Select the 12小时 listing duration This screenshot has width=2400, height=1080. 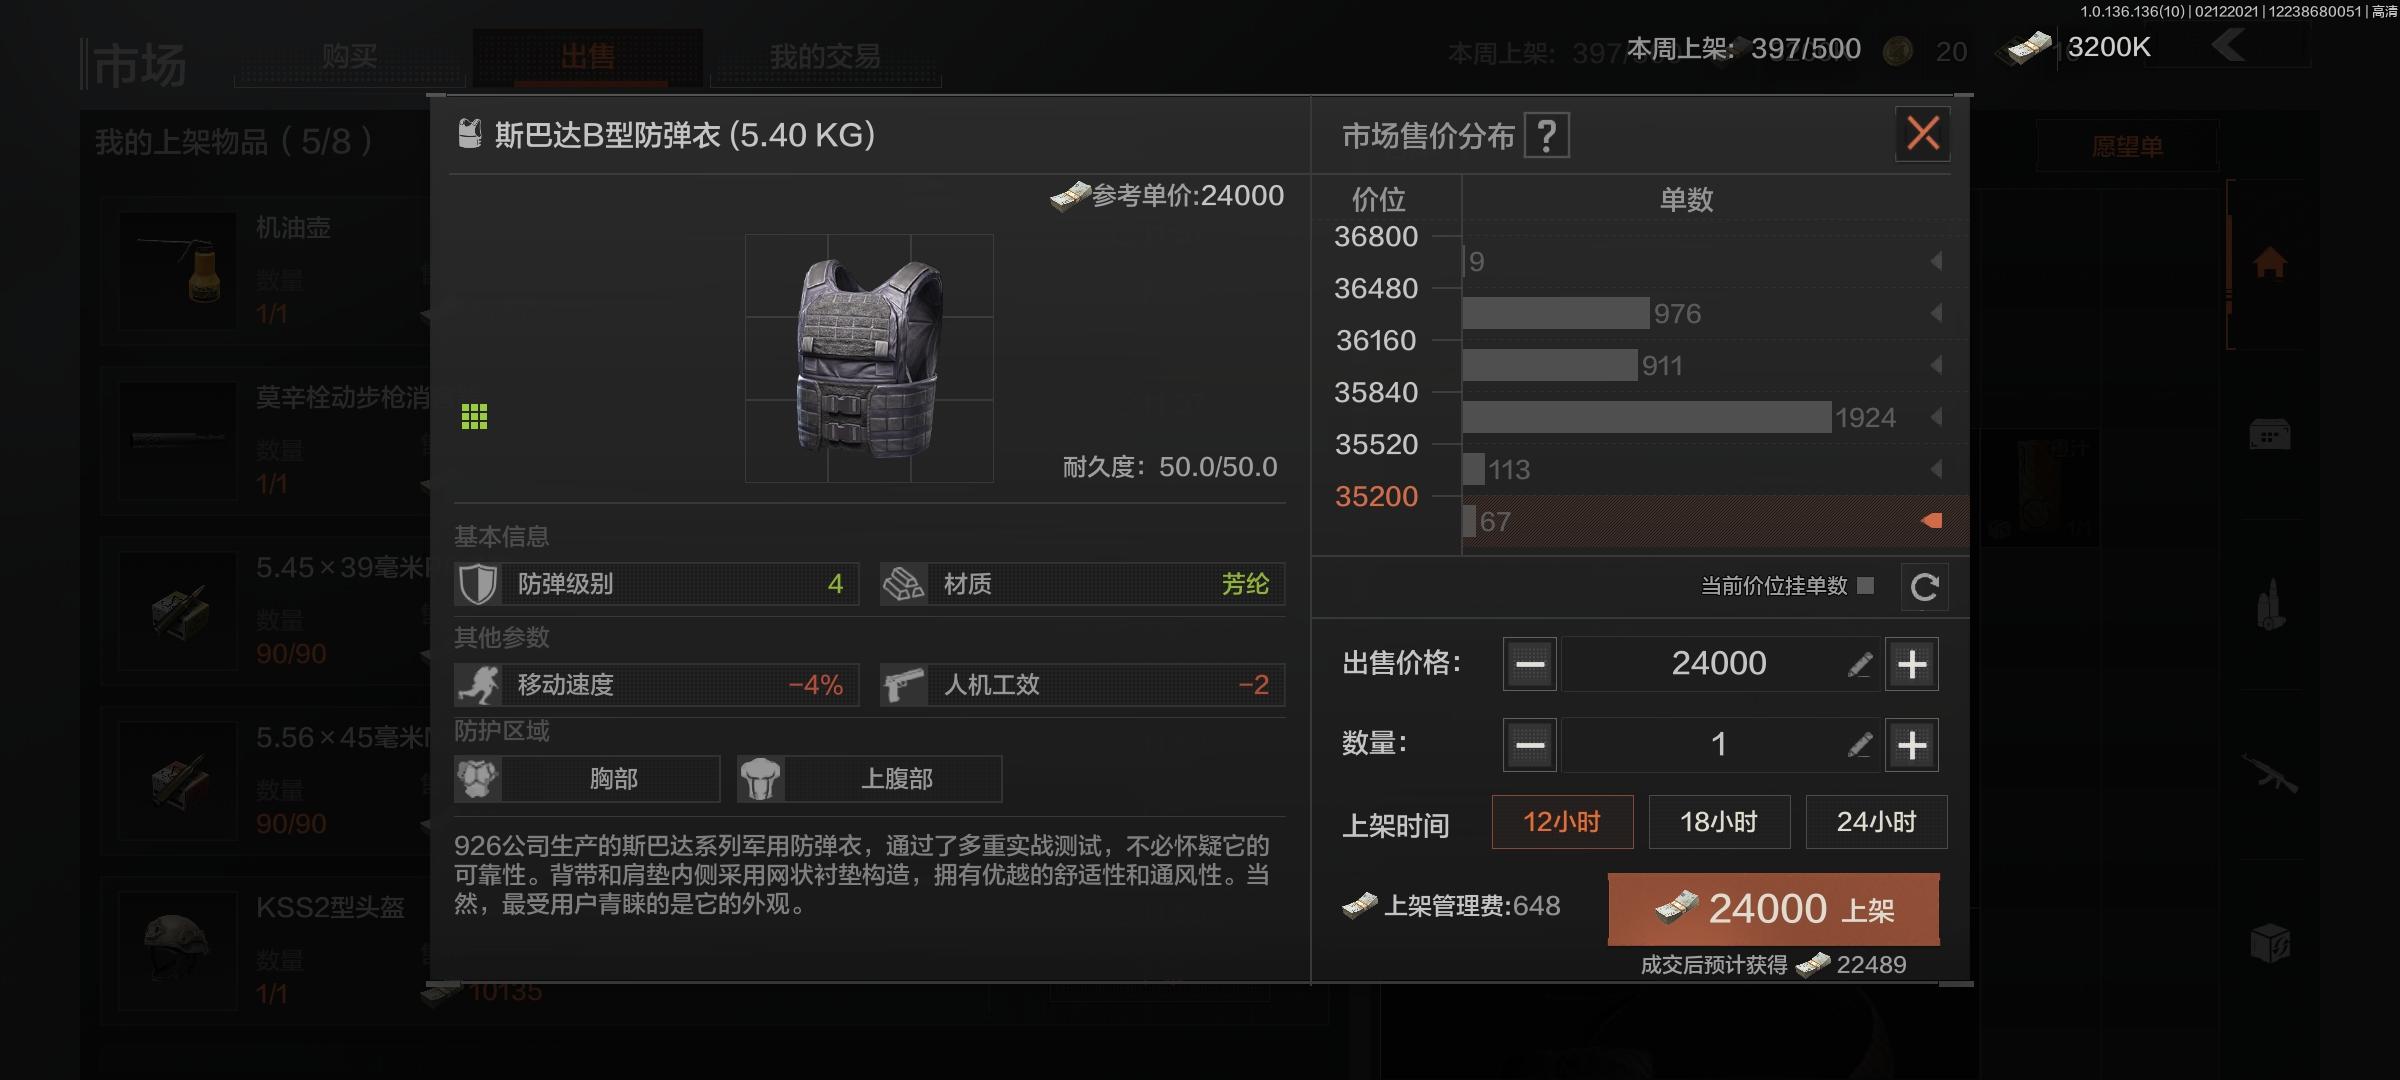click(x=1562, y=822)
